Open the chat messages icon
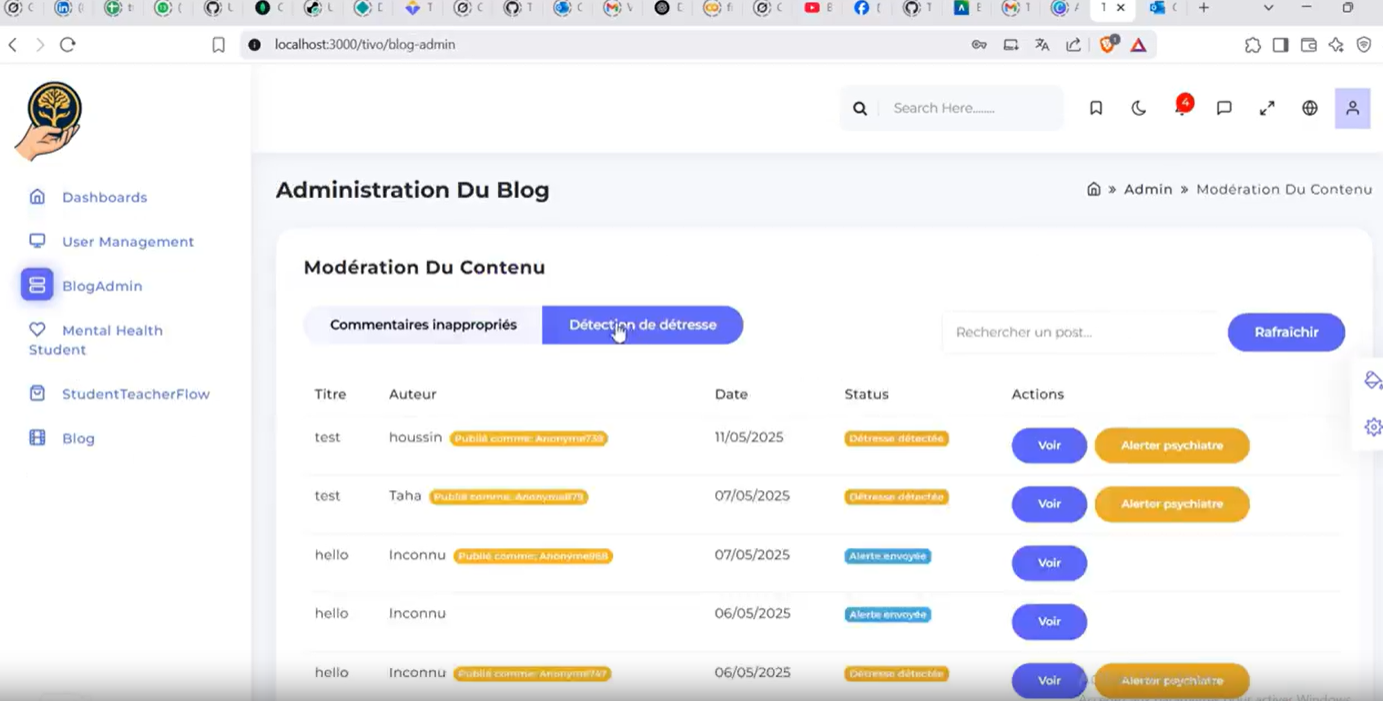 pyautogui.click(x=1224, y=108)
